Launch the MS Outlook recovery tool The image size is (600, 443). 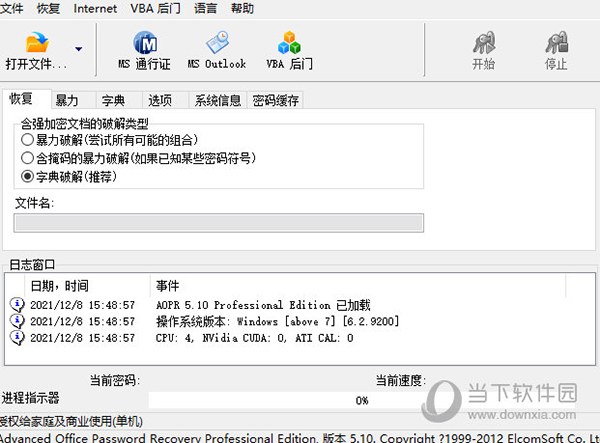(x=217, y=51)
